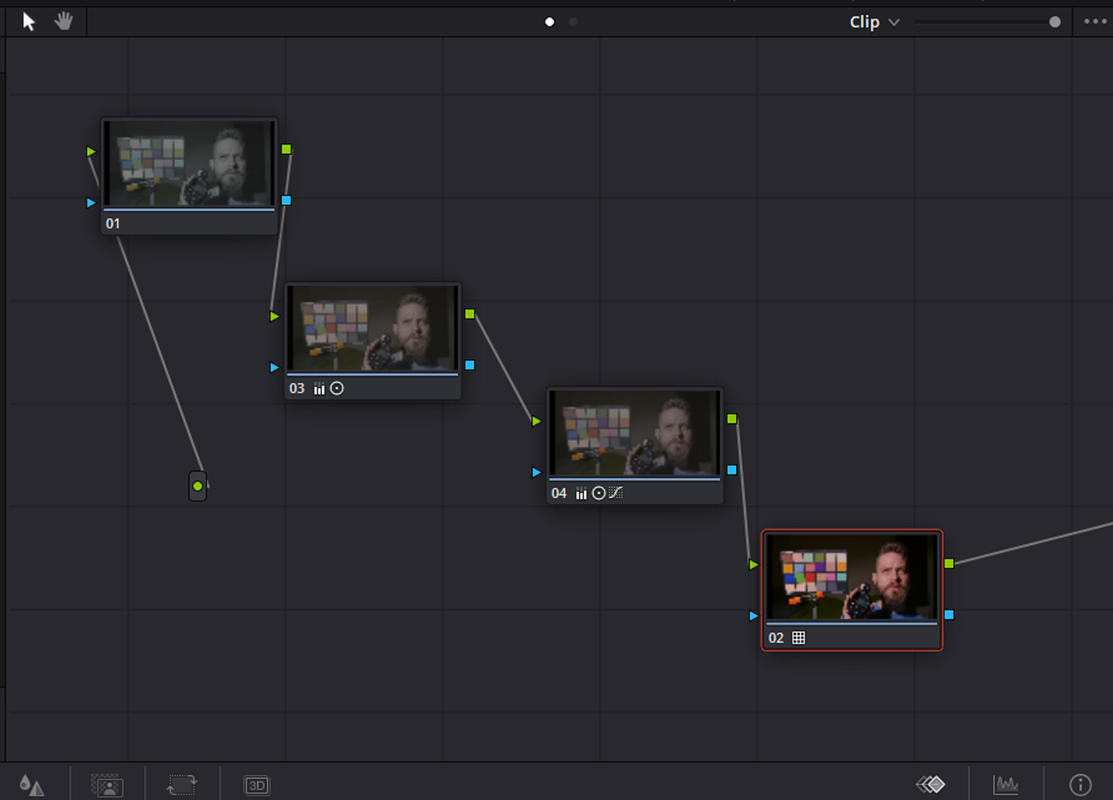
Task: Open the information panel
Action: [1080, 784]
